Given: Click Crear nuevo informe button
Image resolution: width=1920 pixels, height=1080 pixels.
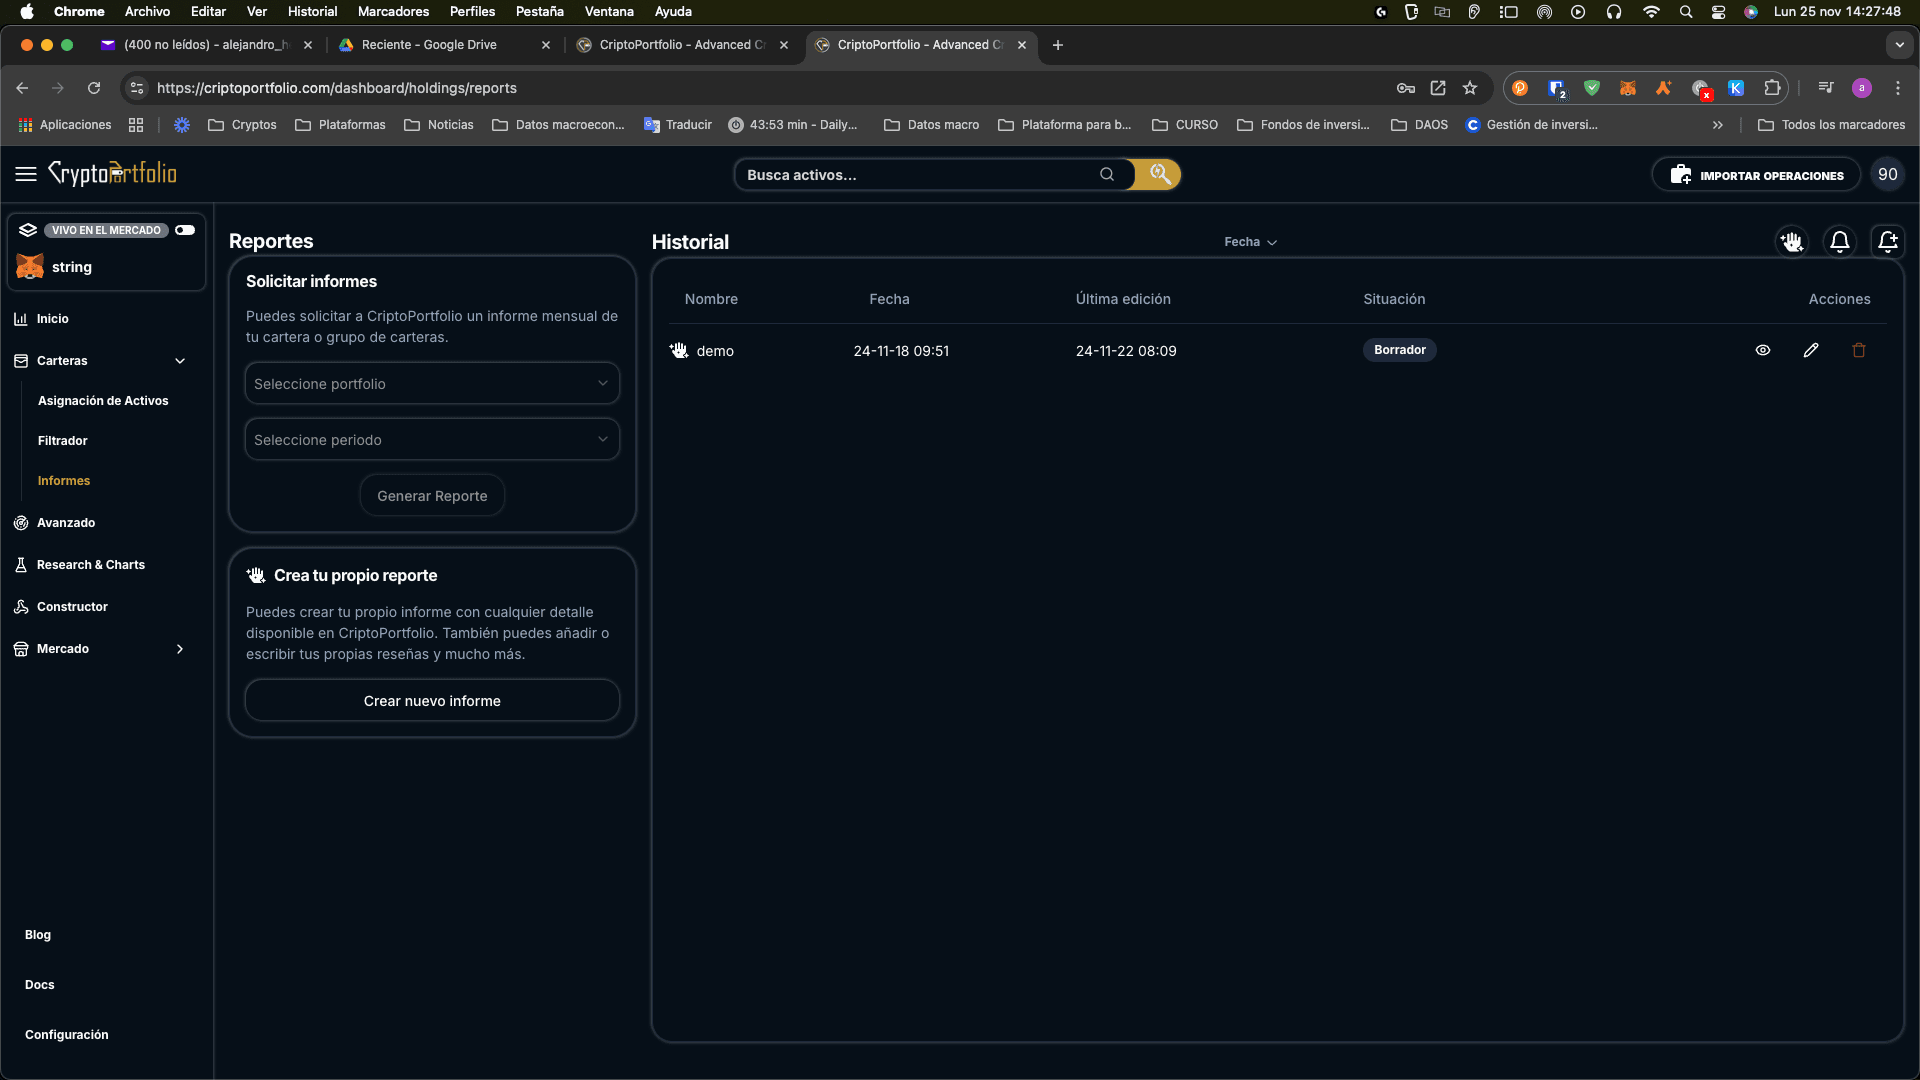Looking at the screenshot, I should point(432,701).
